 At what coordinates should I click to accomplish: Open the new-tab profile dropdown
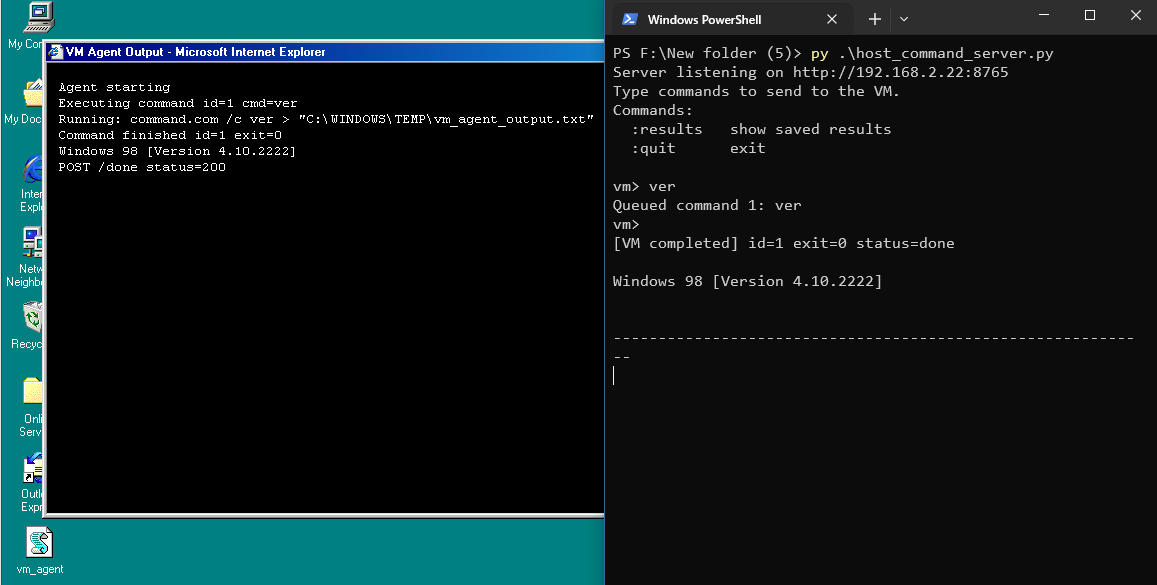pos(904,19)
